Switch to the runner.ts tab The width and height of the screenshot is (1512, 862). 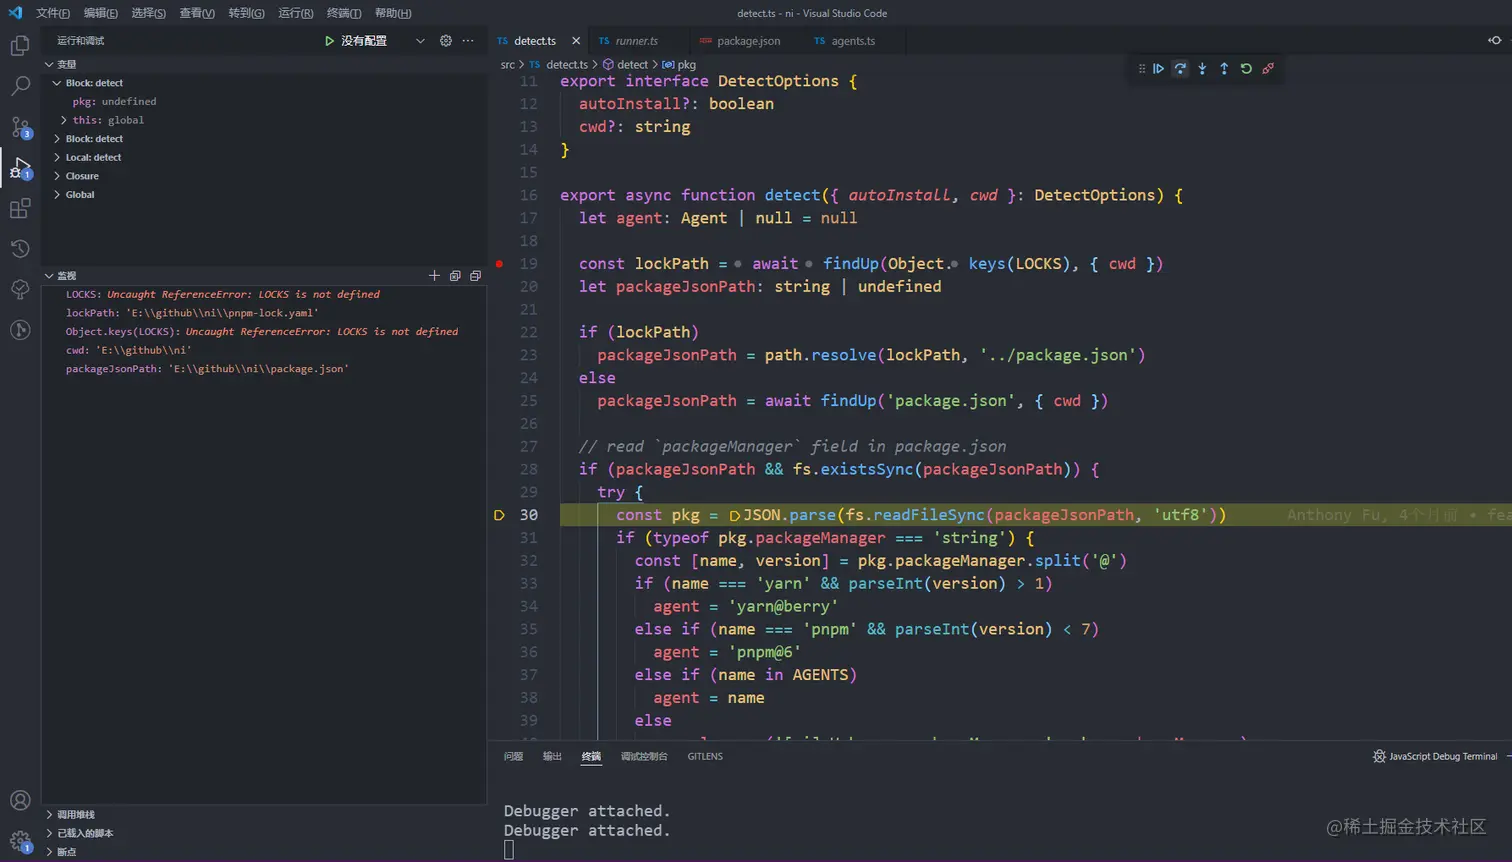click(637, 41)
